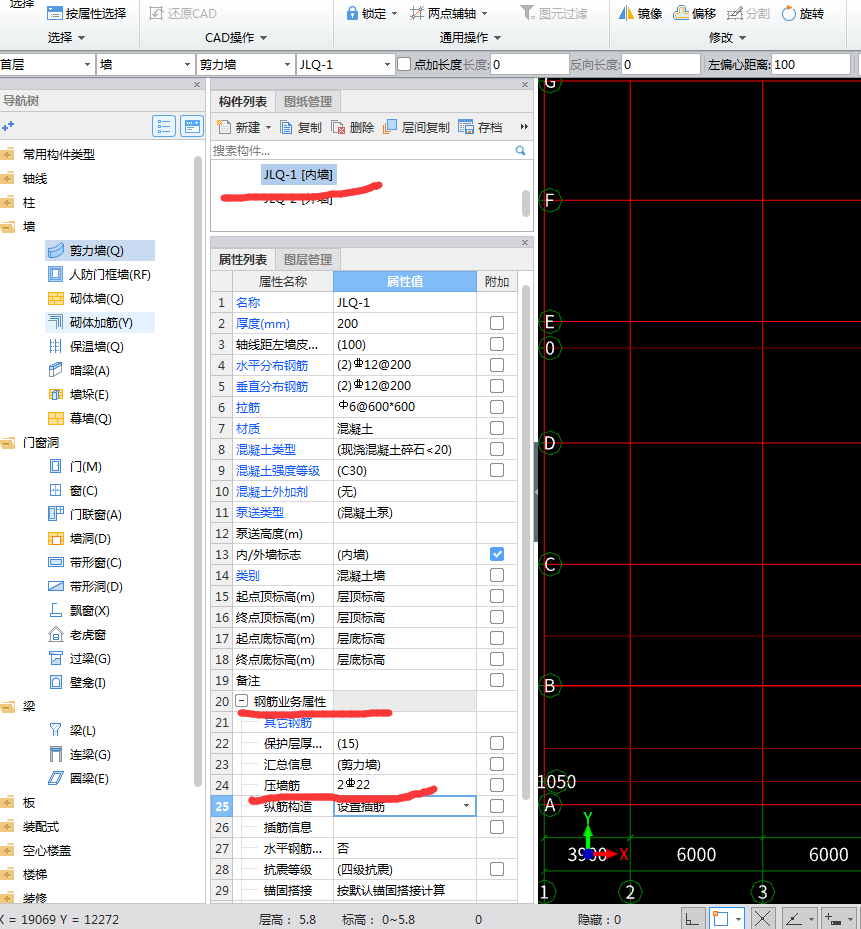Select 窗(C) window component icon
The width and height of the screenshot is (861, 929).
click(56, 491)
